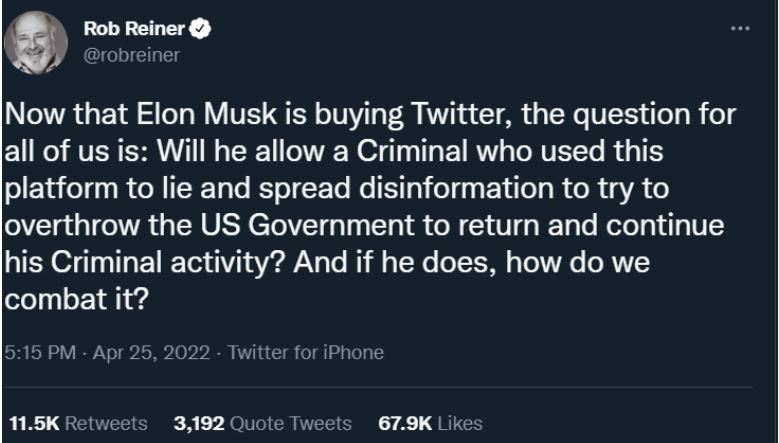Click the bold 67.9K like count
779x443 pixels.
pyautogui.click(x=404, y=423)
